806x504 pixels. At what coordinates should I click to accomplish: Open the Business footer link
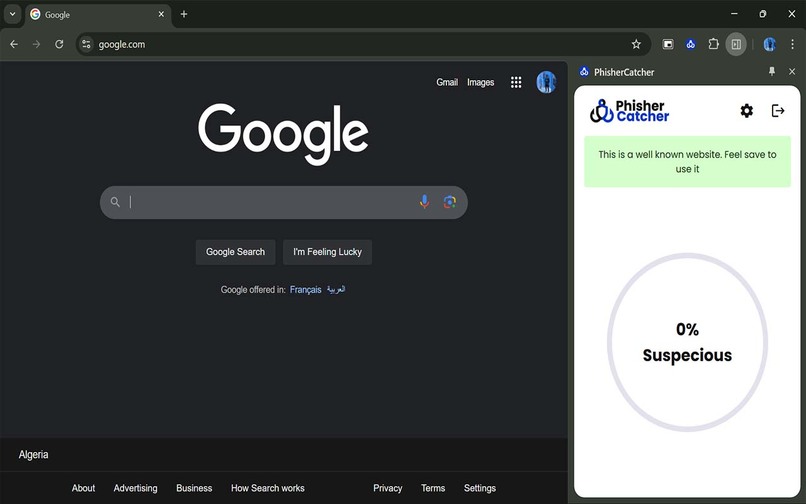(x=194, y=488)
